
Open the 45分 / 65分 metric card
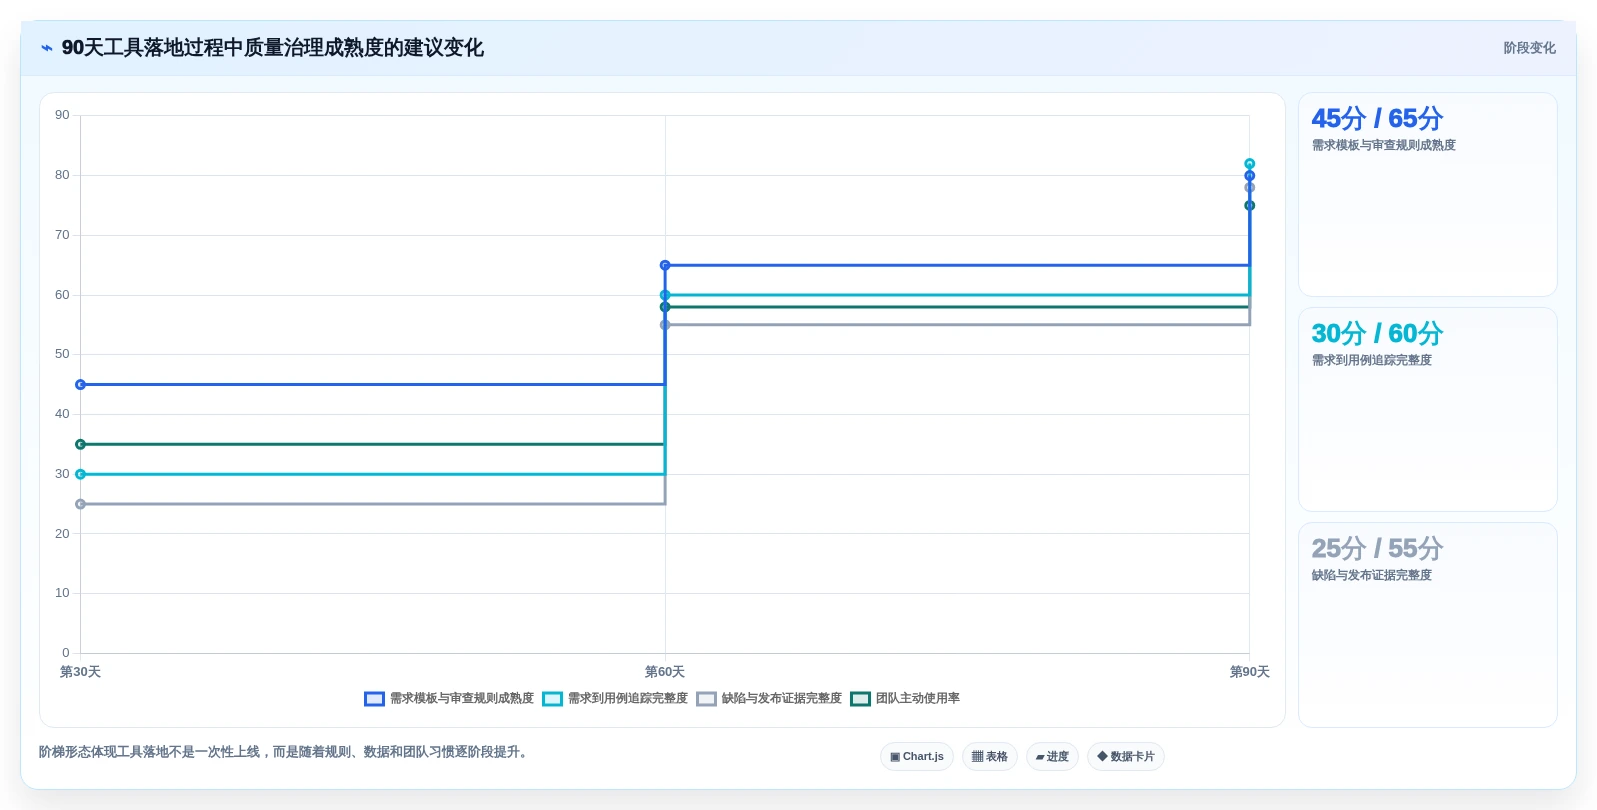coord(1427,194)
